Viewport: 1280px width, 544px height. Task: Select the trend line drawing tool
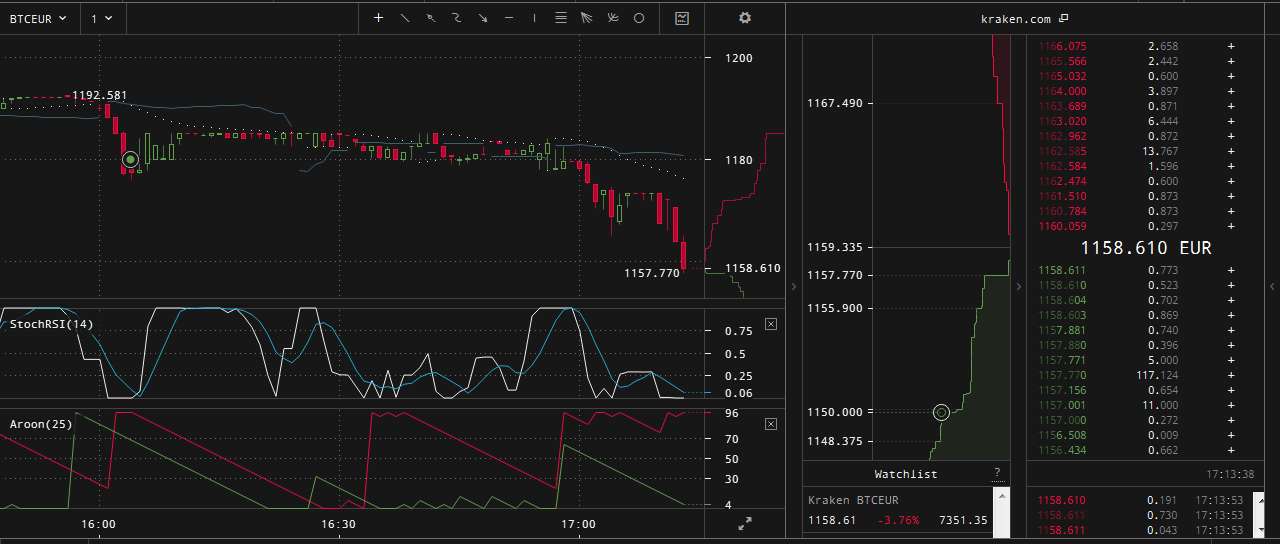tap(404, 18)
